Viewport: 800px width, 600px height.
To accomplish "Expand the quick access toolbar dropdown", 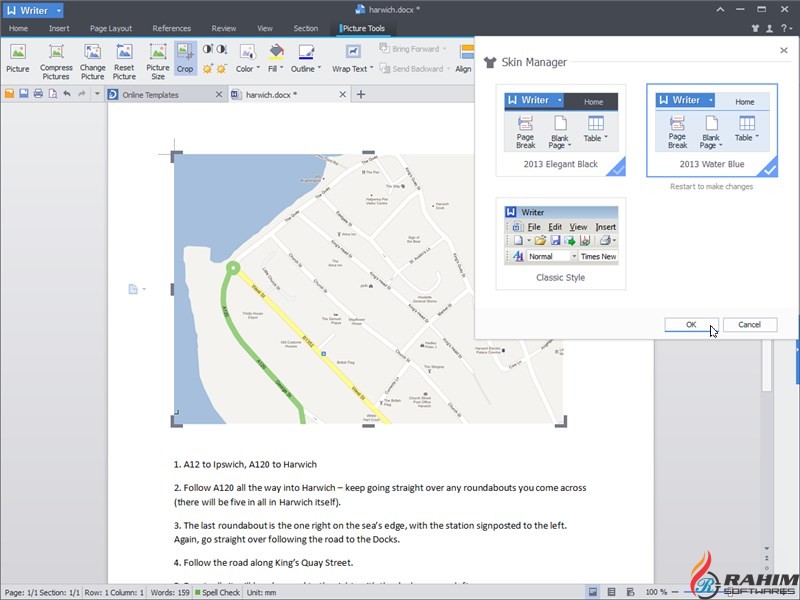I will click(x=97, y=94).
